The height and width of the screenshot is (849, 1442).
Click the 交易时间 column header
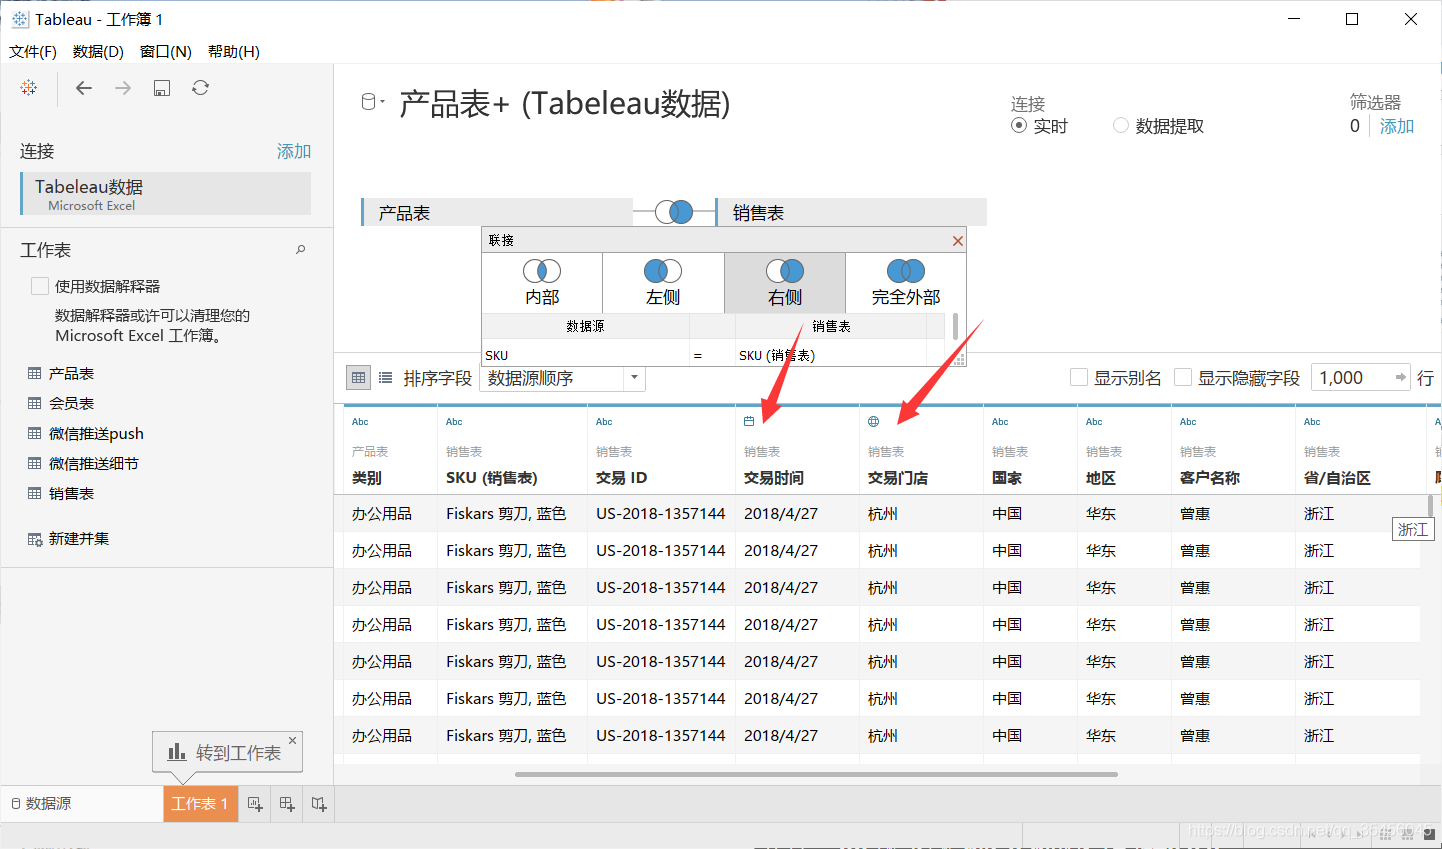point(773,478)
